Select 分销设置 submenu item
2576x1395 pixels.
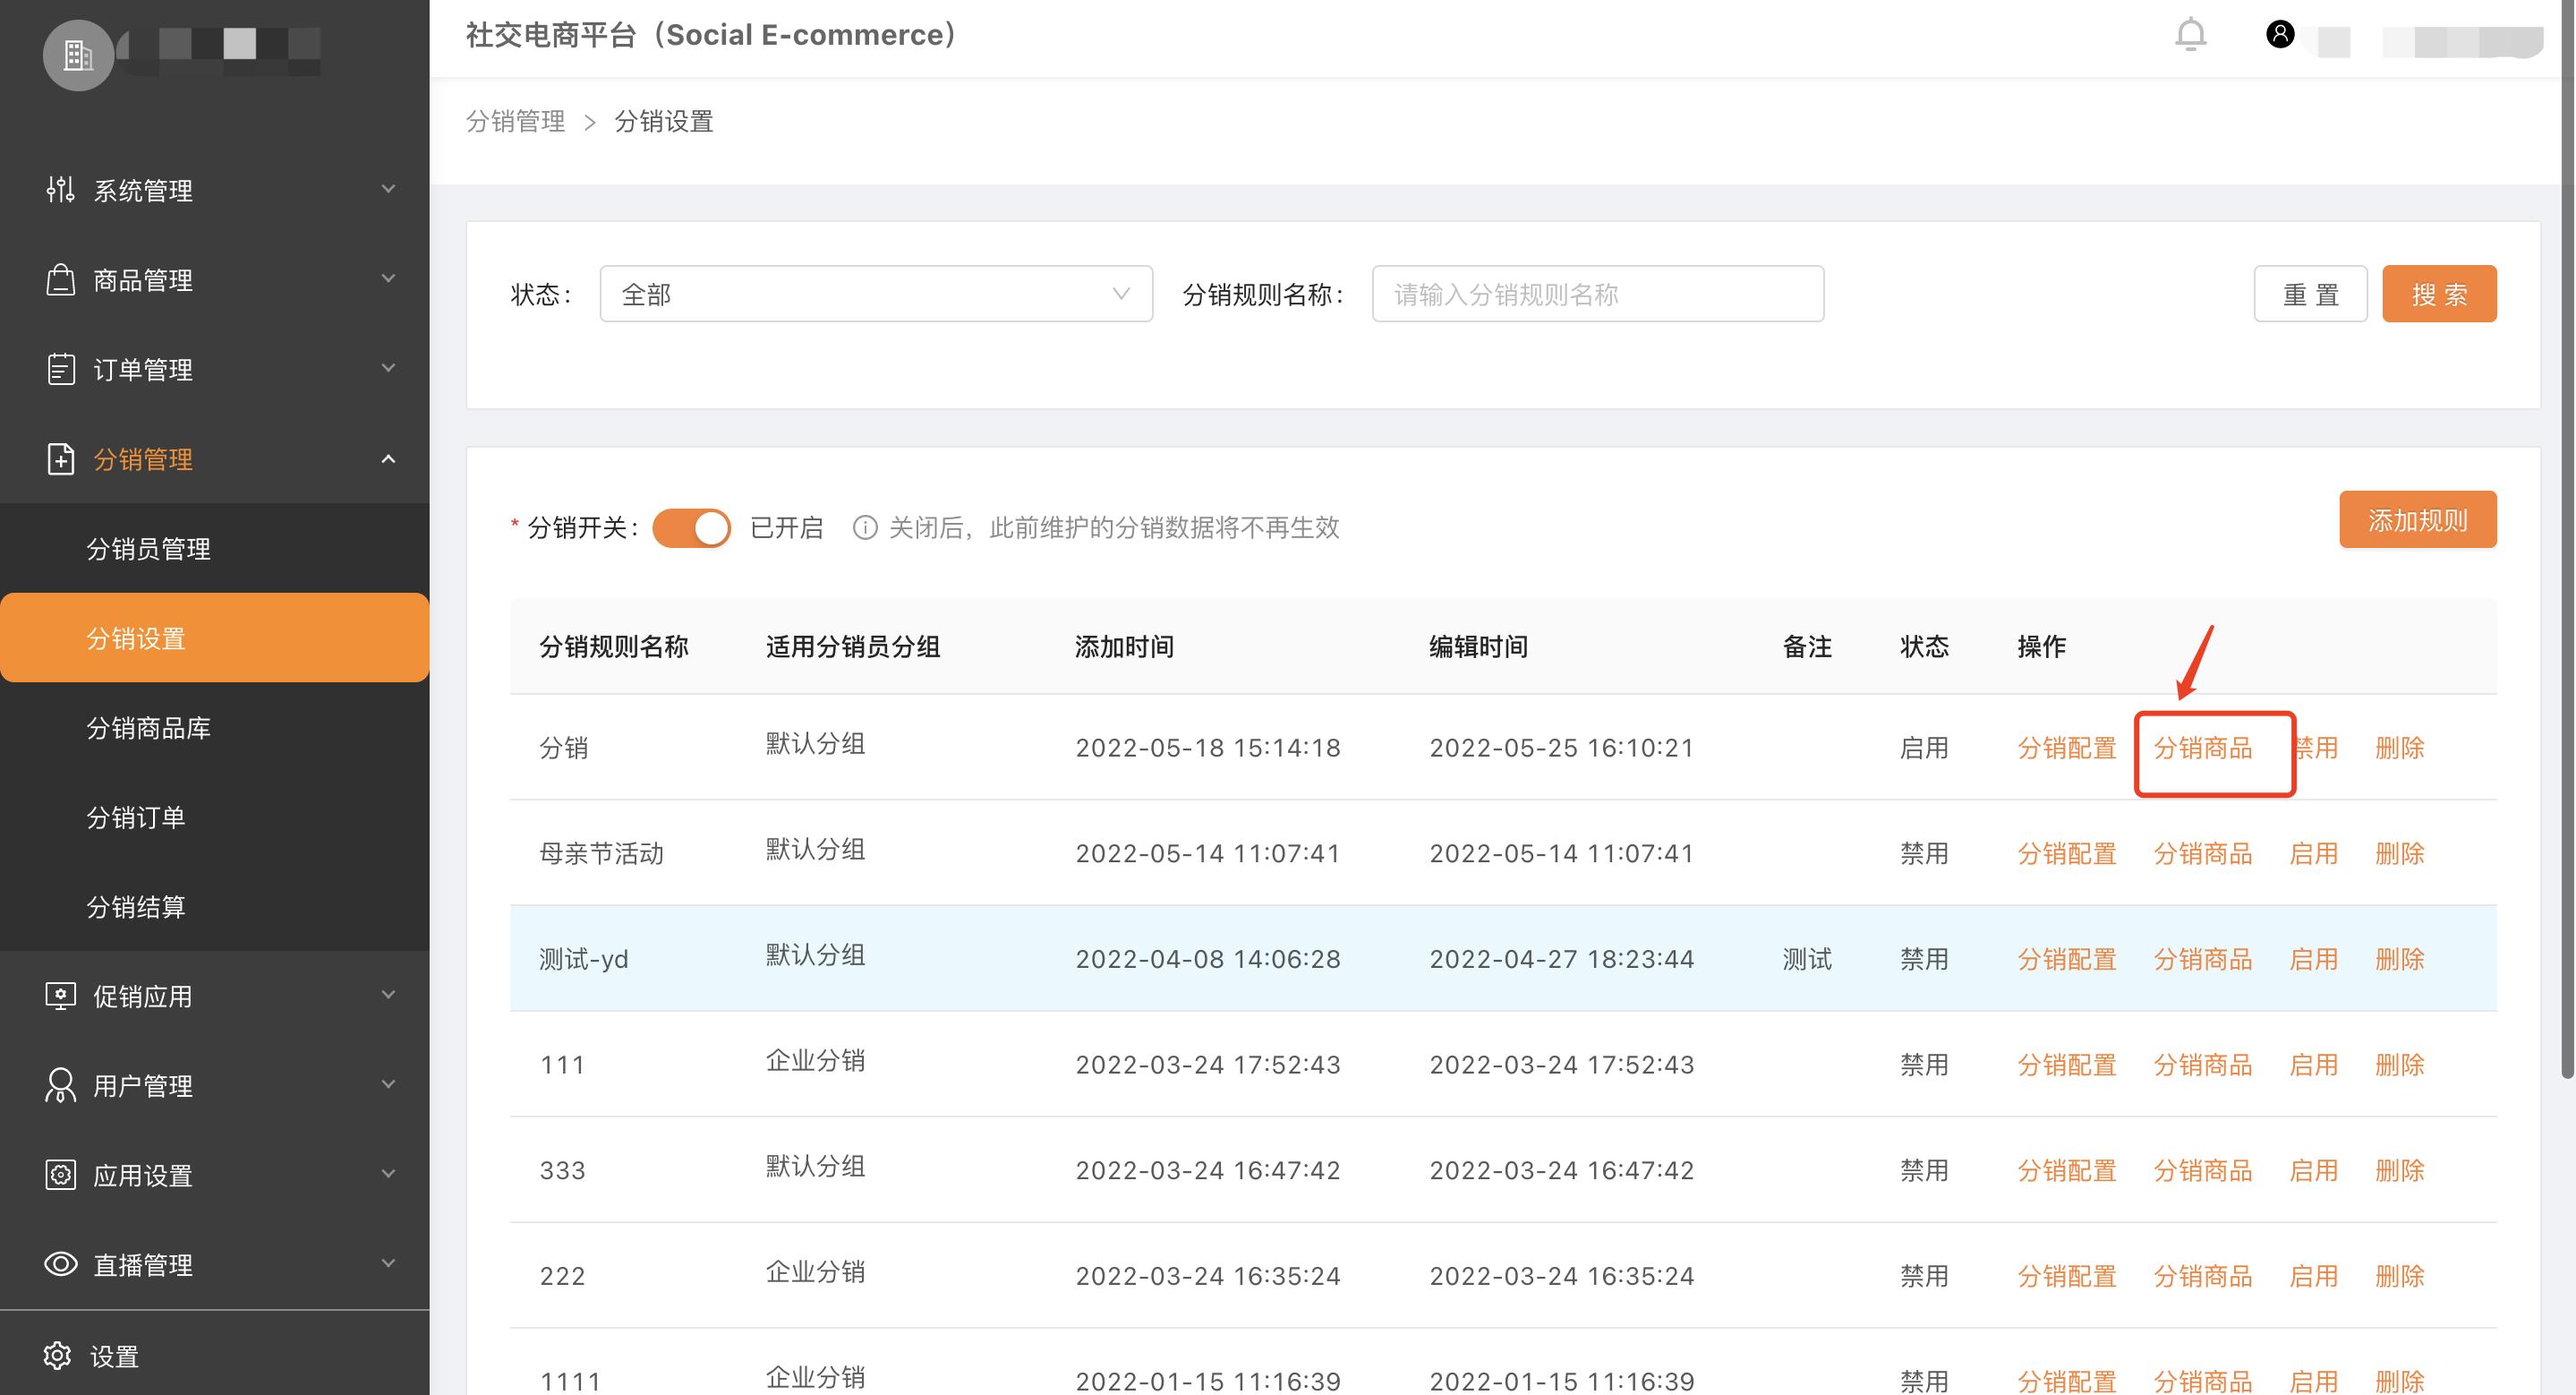[214, 638]
